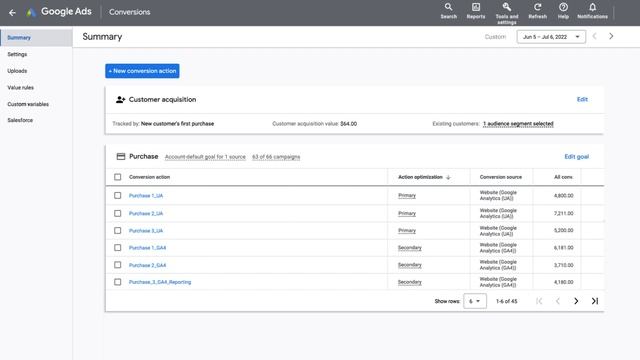640x360 pixels.
Task: Click the Conversions header title
Action: point(129,12)
